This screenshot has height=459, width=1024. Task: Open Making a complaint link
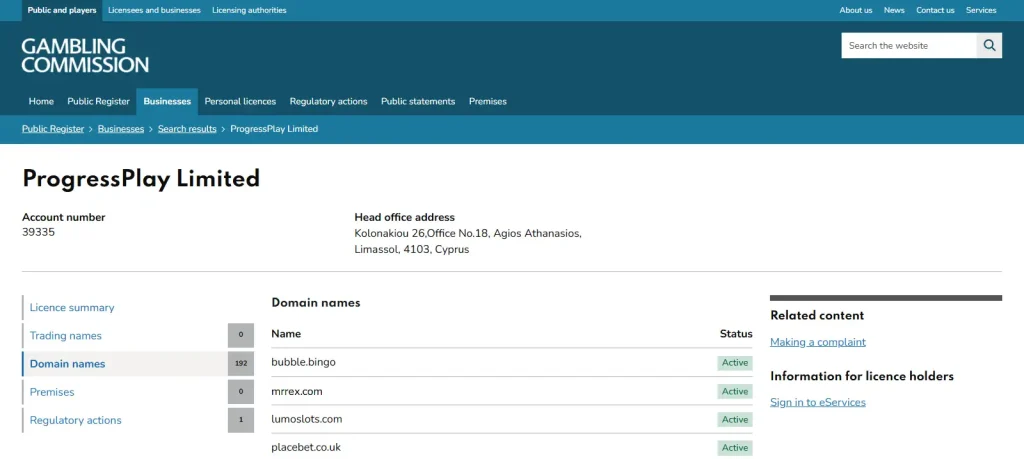(x=818, y=342)
